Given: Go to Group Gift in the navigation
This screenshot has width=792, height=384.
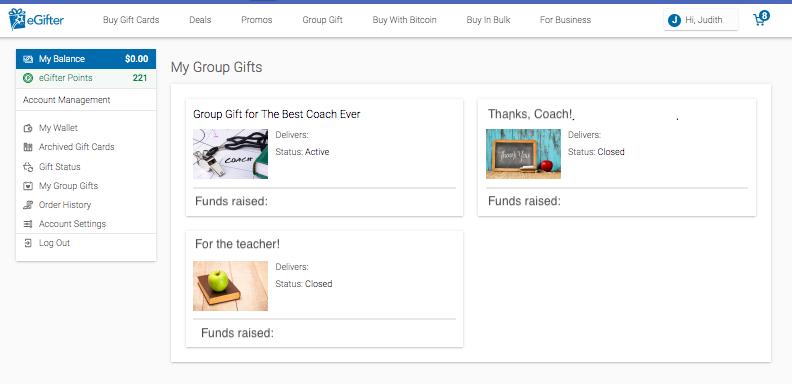Looking at the screenshot, I should (322, 20).
